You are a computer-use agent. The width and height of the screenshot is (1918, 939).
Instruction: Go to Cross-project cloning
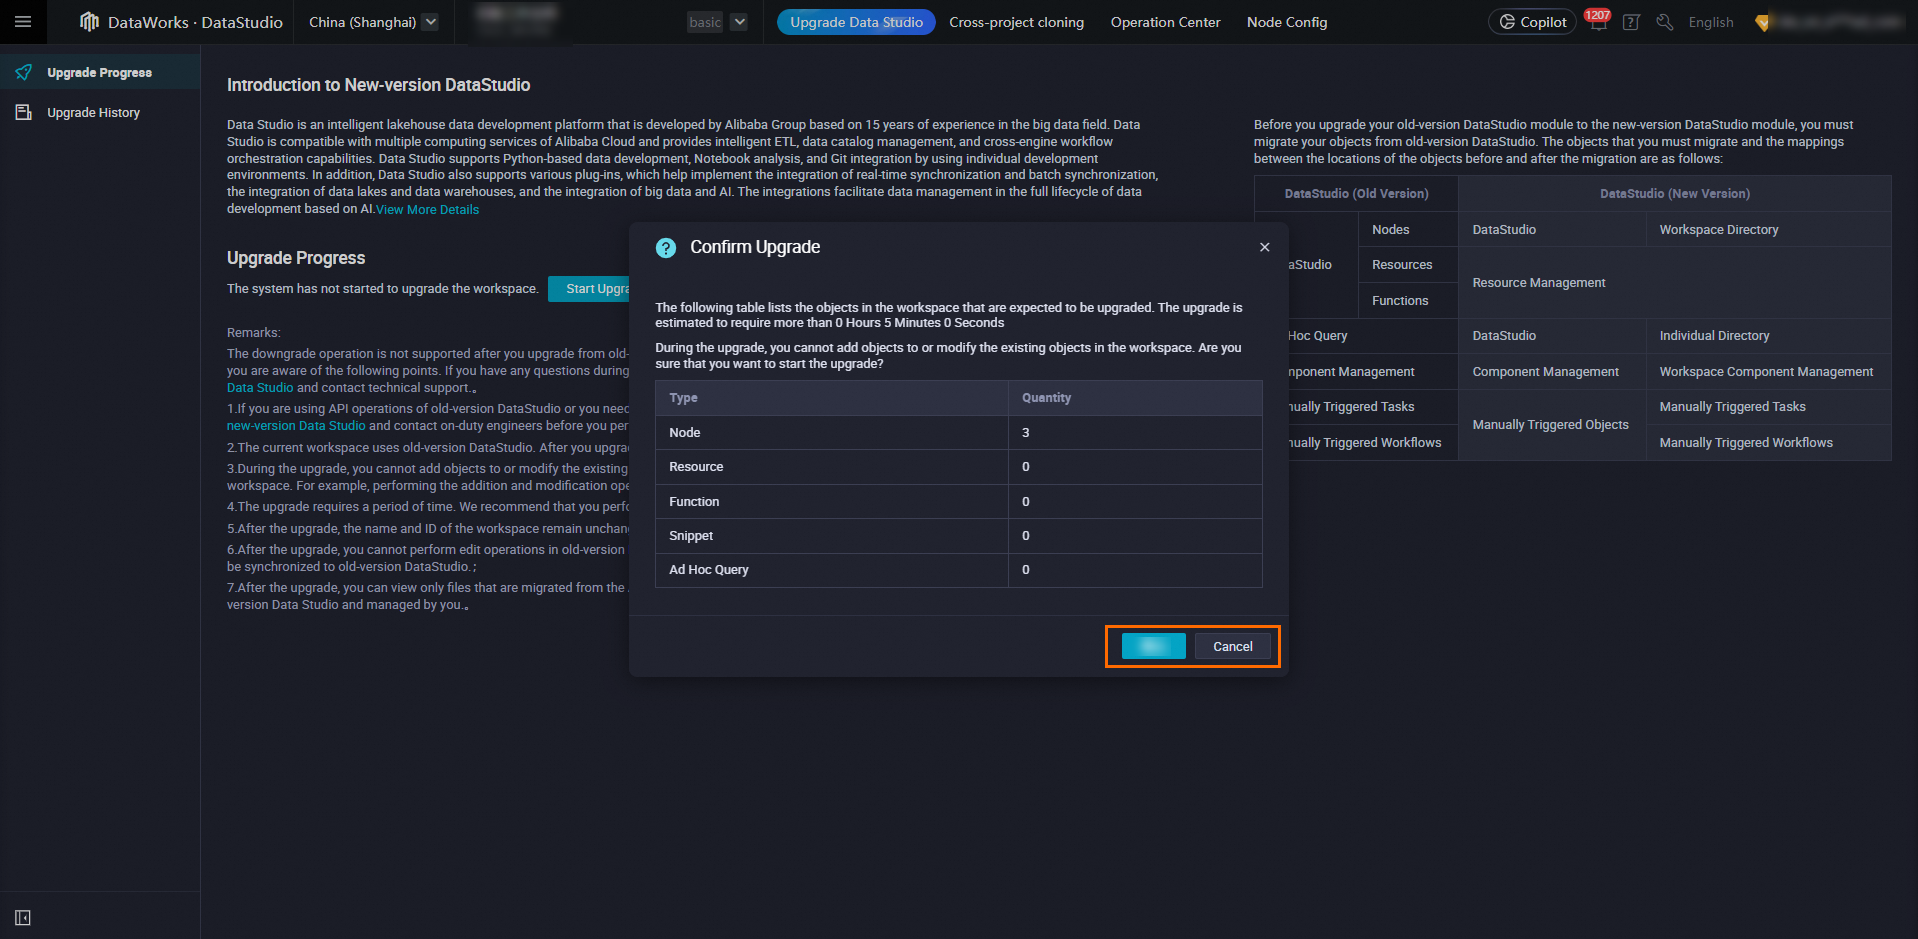pos(1016,22)
